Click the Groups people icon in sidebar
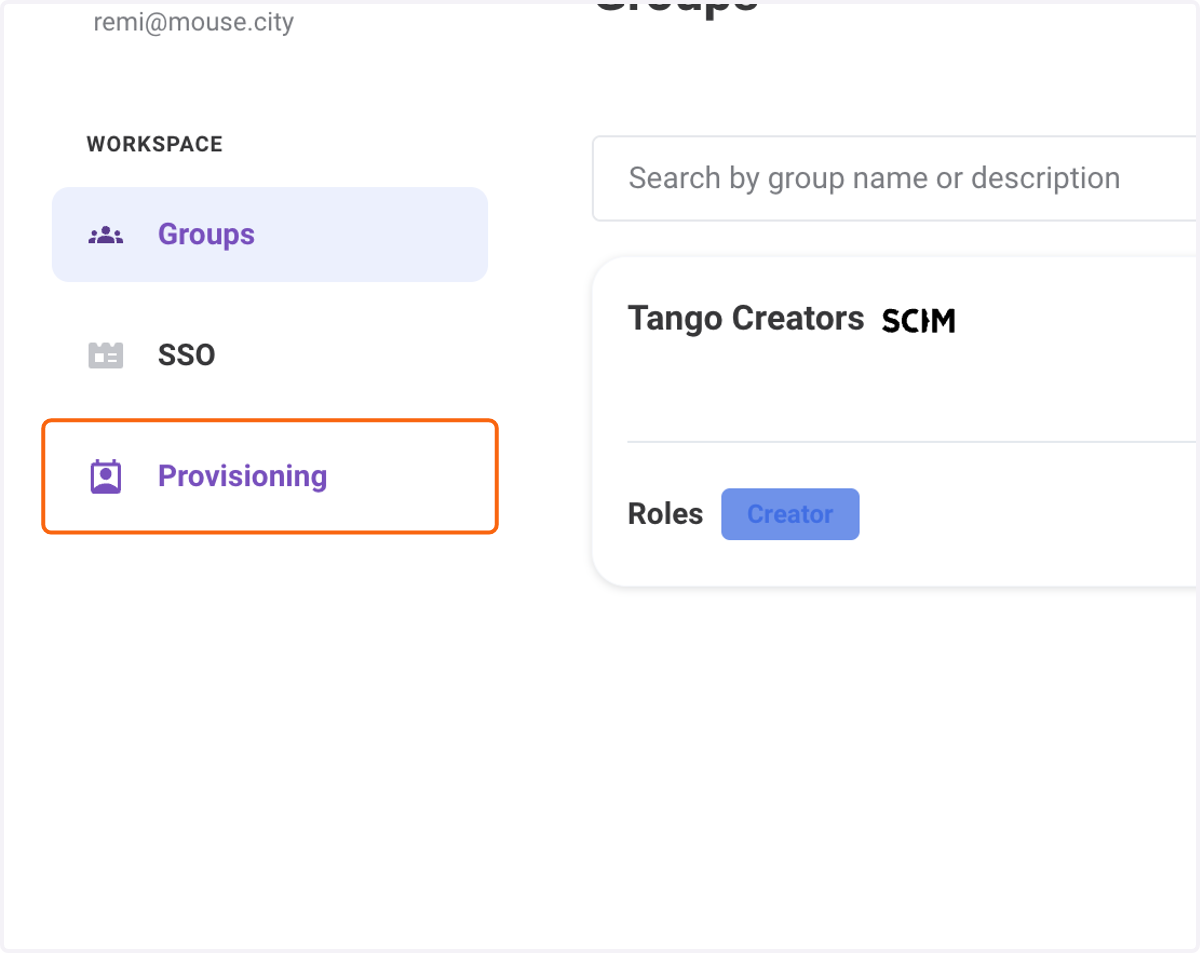 point(105,235)
